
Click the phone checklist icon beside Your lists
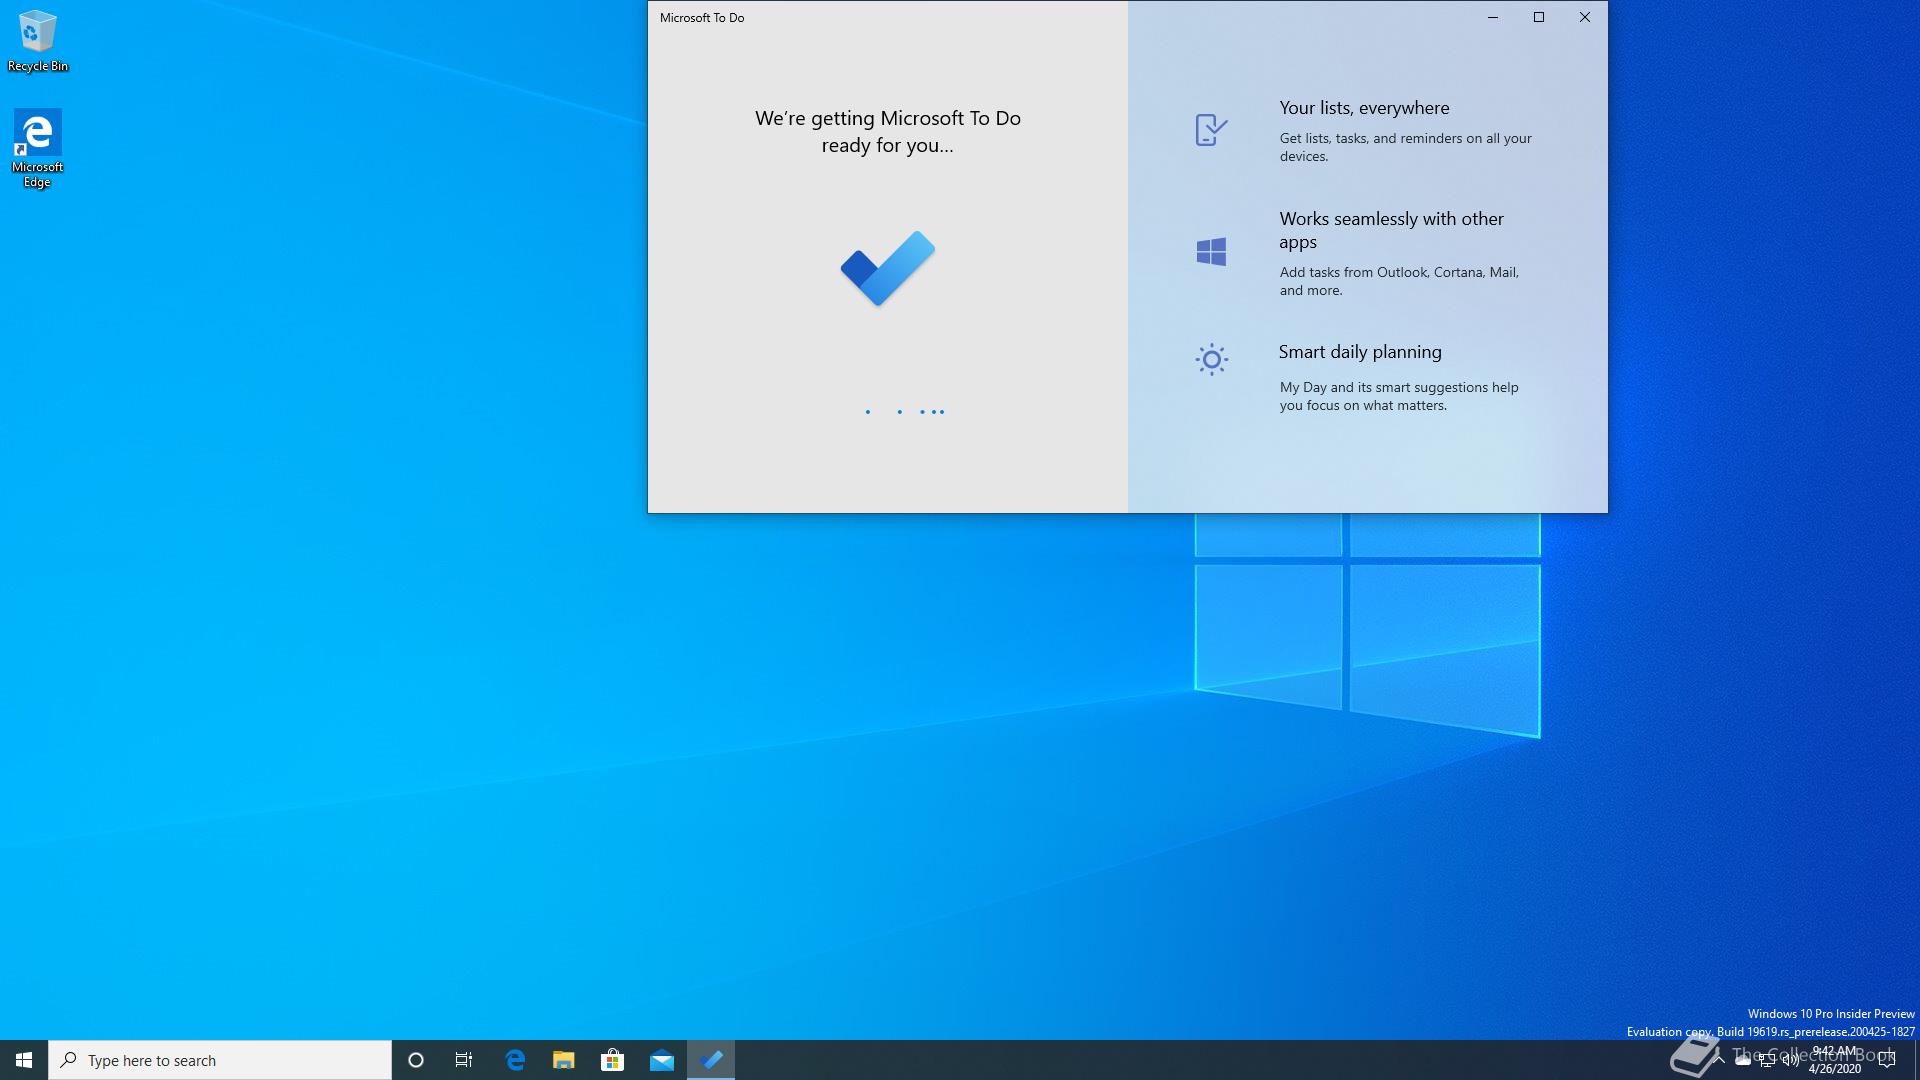1211,130
